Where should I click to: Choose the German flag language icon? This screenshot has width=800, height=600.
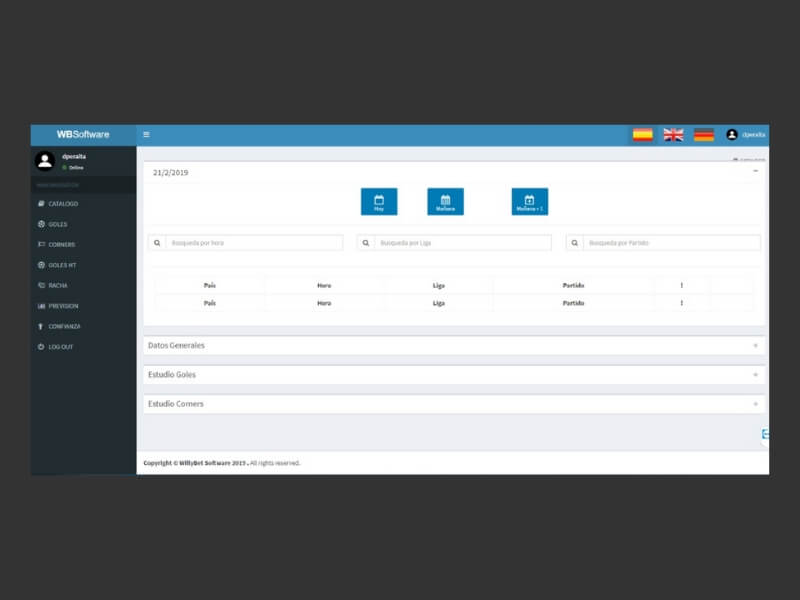(704, 135)
